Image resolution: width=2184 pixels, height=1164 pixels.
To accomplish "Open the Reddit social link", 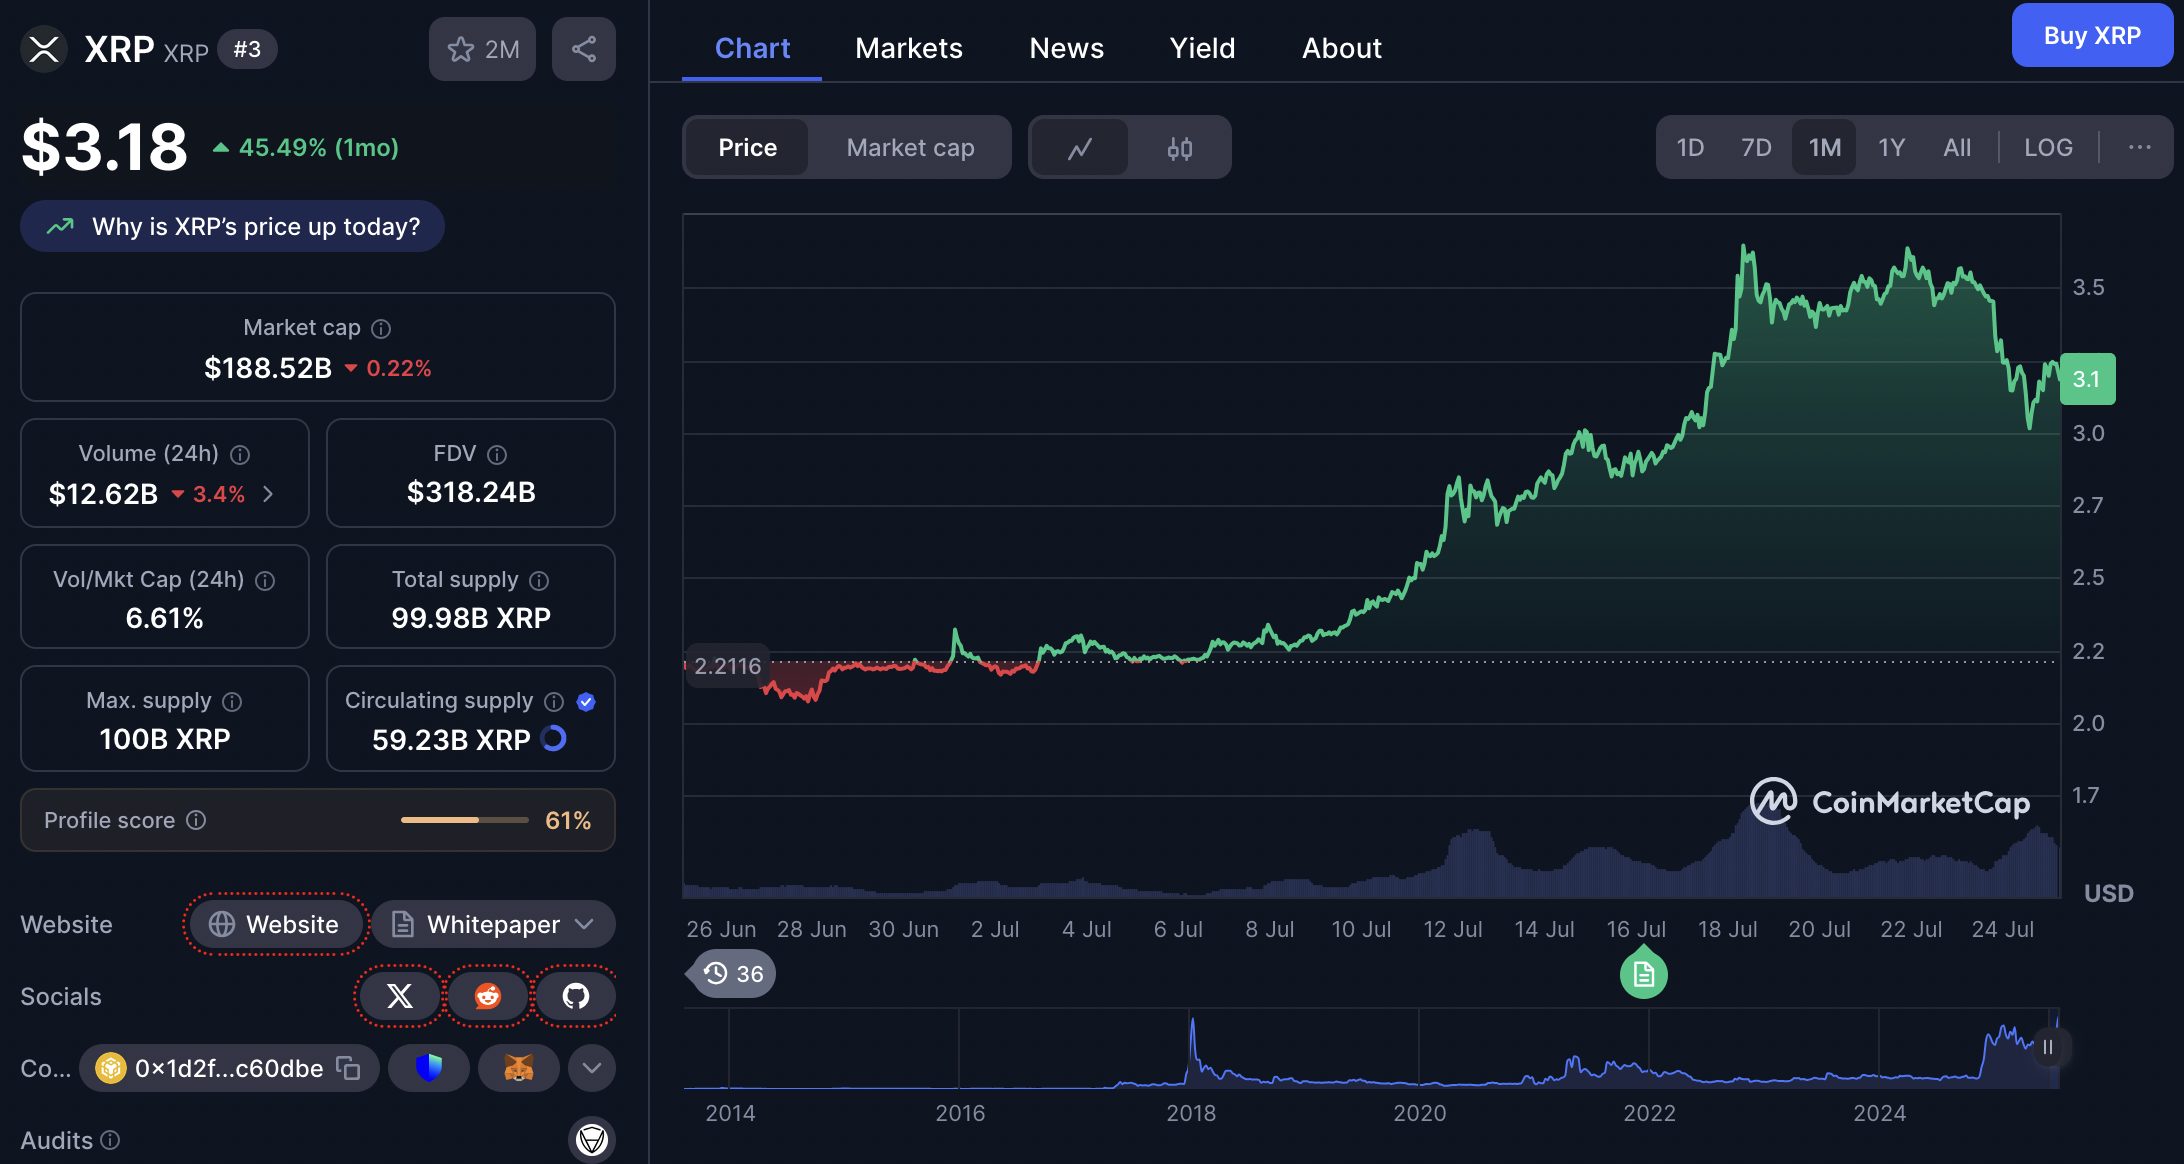I will 487,996.
